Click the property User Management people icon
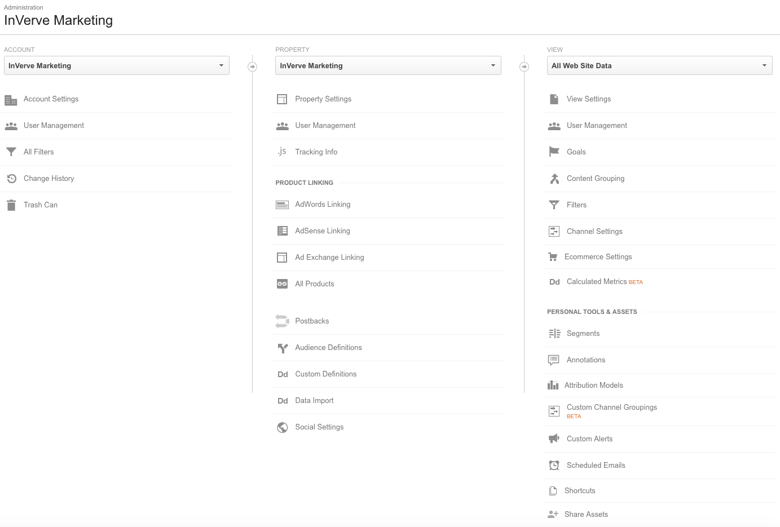The image size is (780, 527). pyautogui.click(x=282, y=126)
